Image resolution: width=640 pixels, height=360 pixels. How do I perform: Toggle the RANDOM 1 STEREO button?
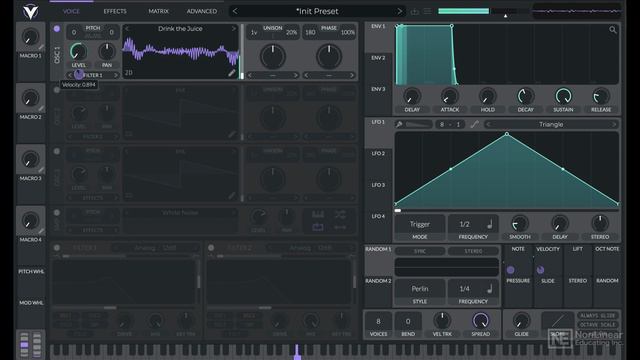(473, 251)
